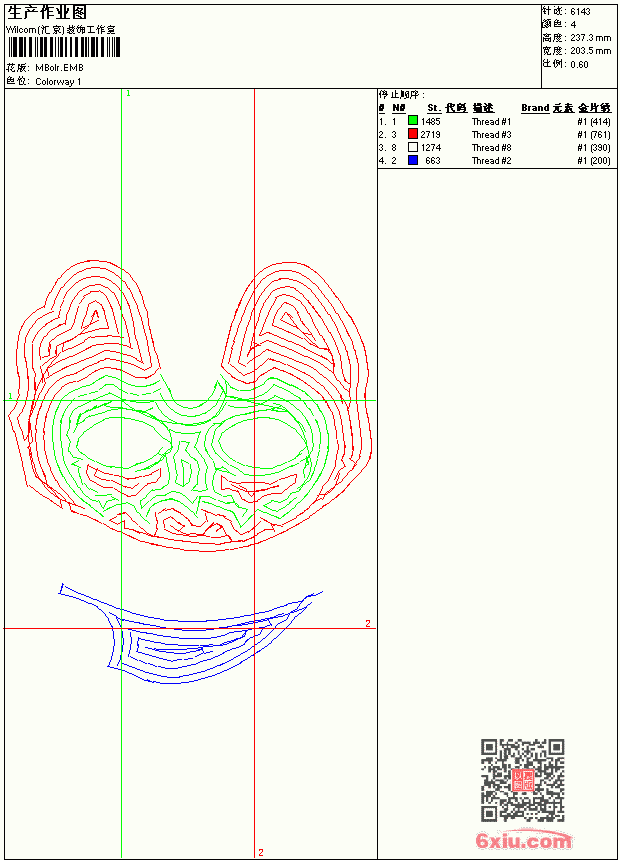Click the Thread #1 description
Viewport: 620px width, 860px height.
[x=491, y=121]
